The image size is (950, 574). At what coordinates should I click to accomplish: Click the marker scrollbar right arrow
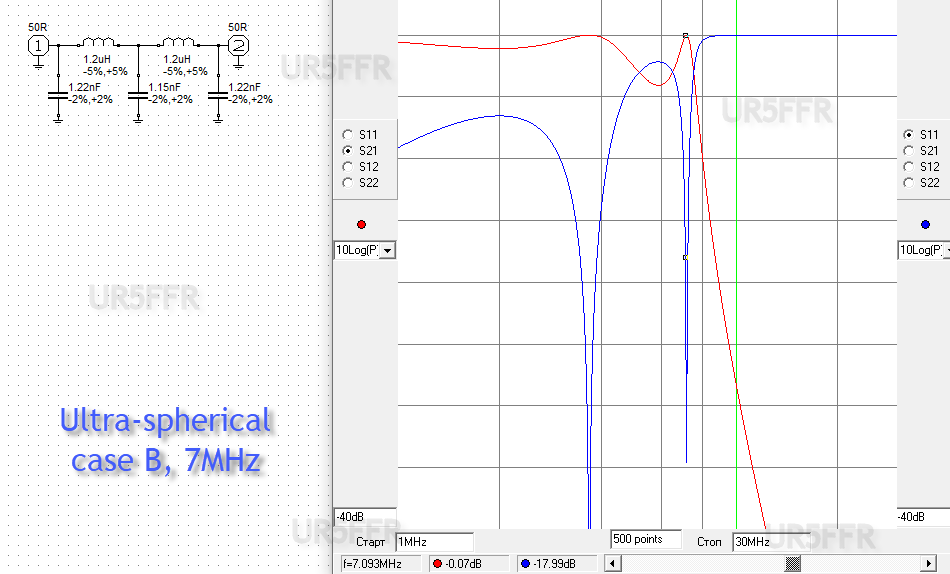point(943,564)
